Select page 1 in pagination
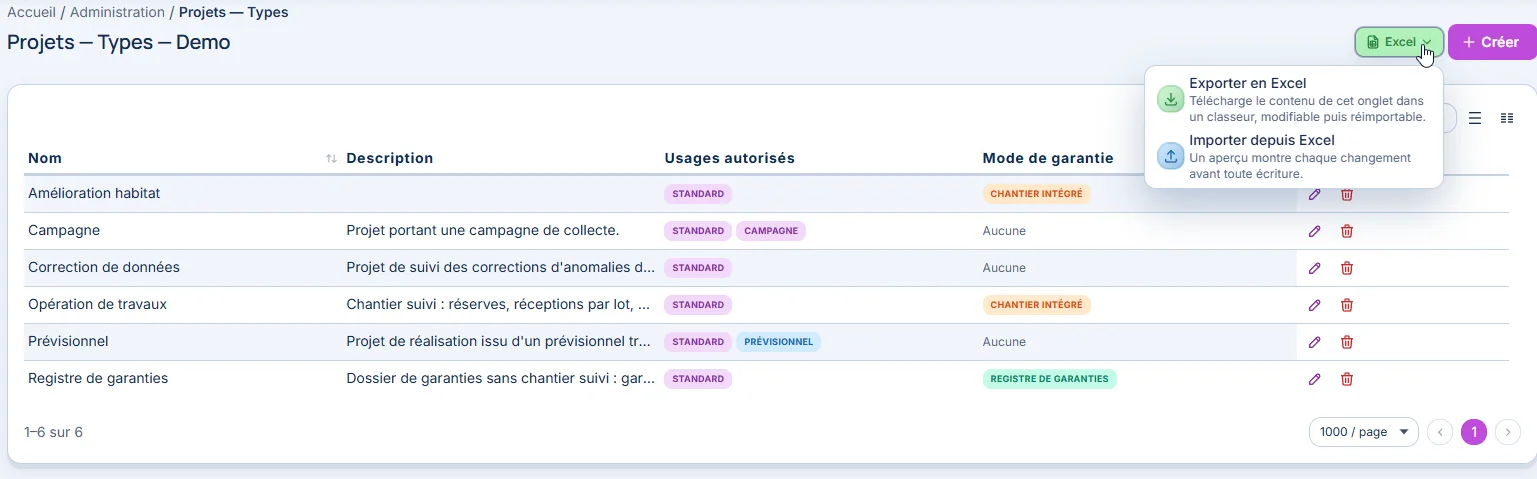This screenshot has height=479, width=1537. [1474, 432]
